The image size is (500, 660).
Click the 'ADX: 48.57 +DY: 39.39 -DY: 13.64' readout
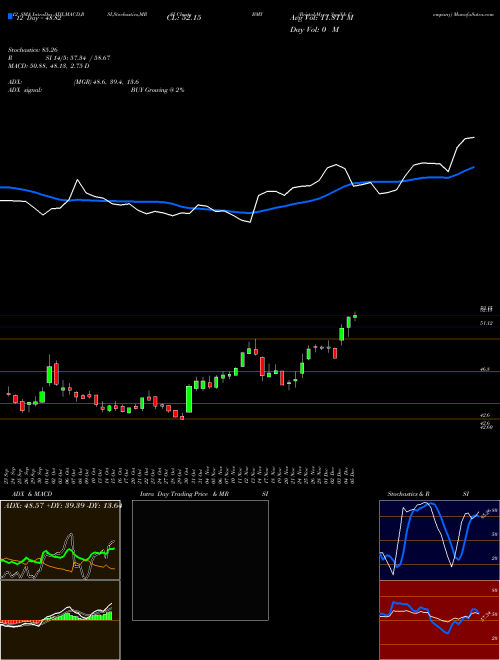[x=62, y=505]
